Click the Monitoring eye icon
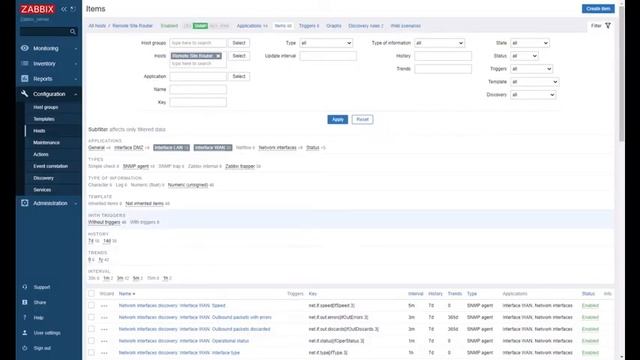This screenshot has height=360, width=640. [25, 48]
